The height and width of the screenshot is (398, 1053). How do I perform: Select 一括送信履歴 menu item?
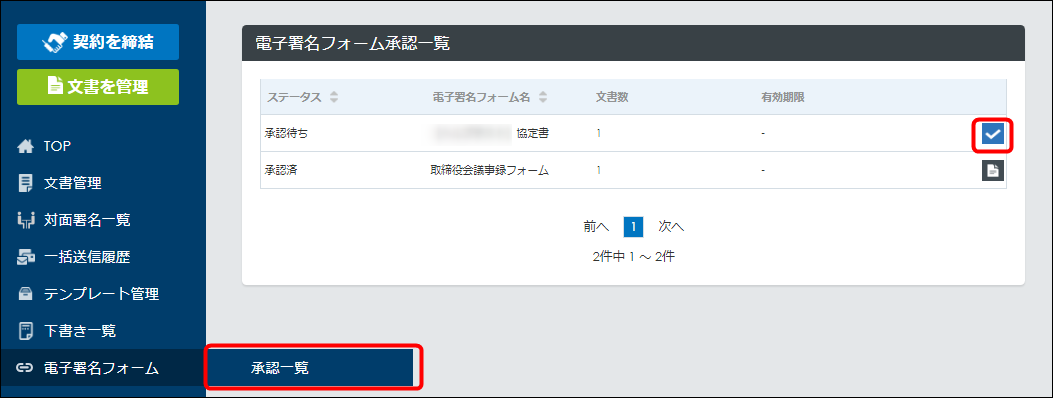click(x=87, y=256)
